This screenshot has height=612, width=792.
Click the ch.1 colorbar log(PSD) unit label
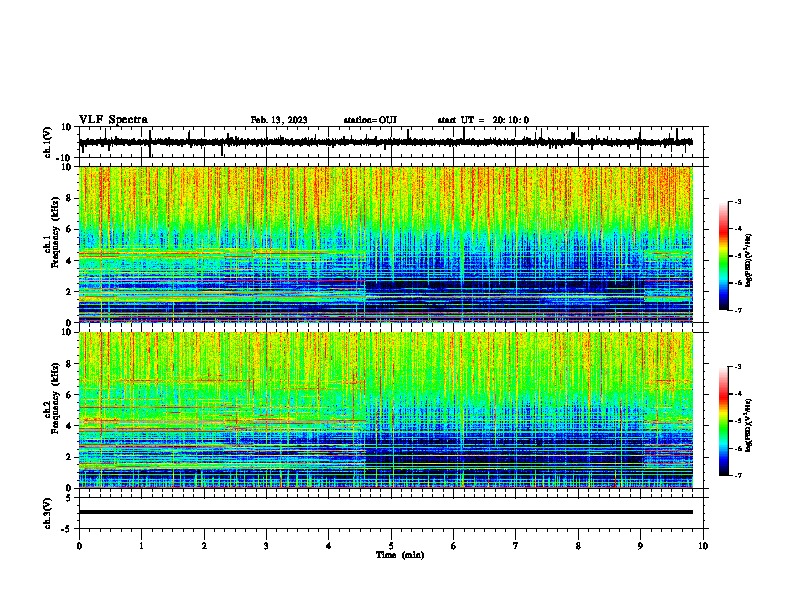749,260
